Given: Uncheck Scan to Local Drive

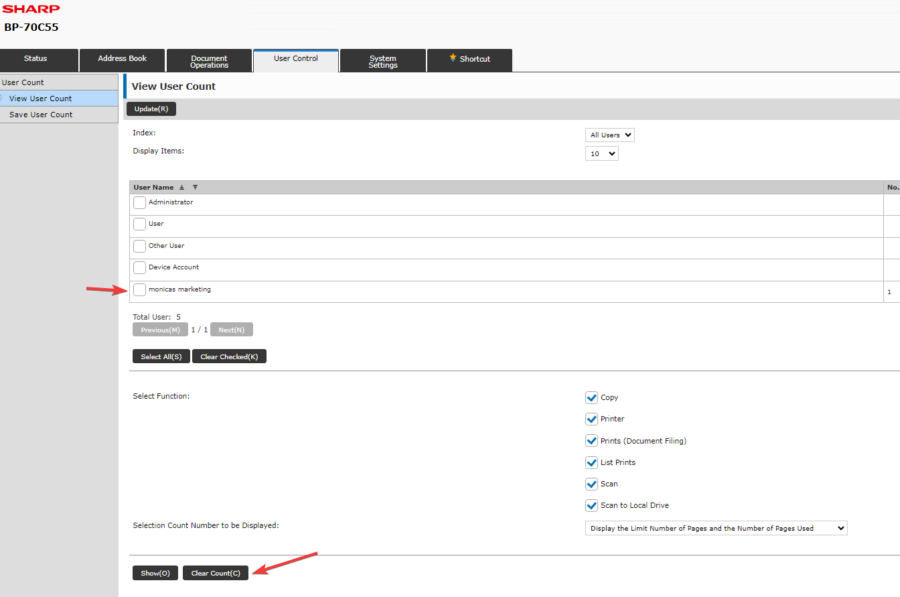Looking at the screenshot, I should click(x=591, y=505).
